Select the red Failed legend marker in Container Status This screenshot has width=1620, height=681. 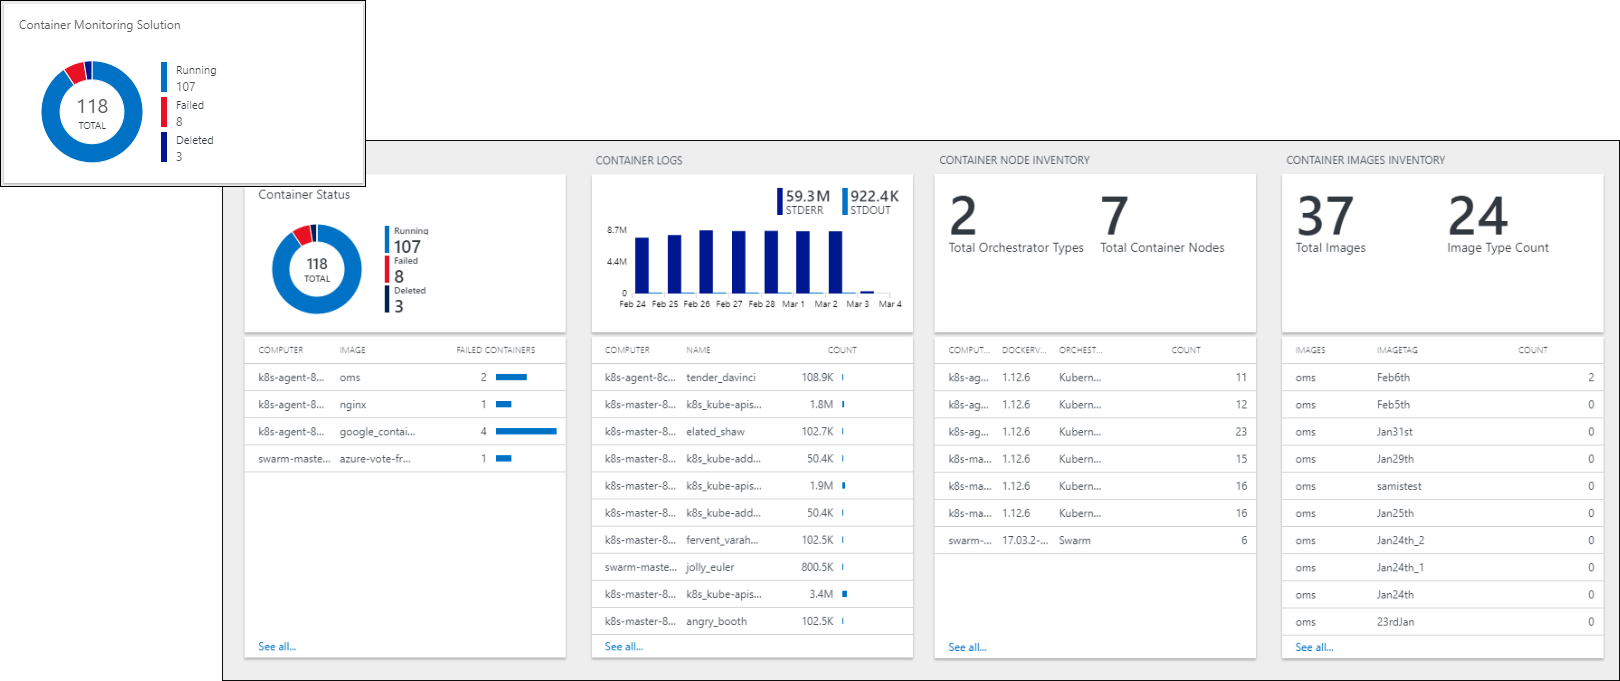point(387,270)
